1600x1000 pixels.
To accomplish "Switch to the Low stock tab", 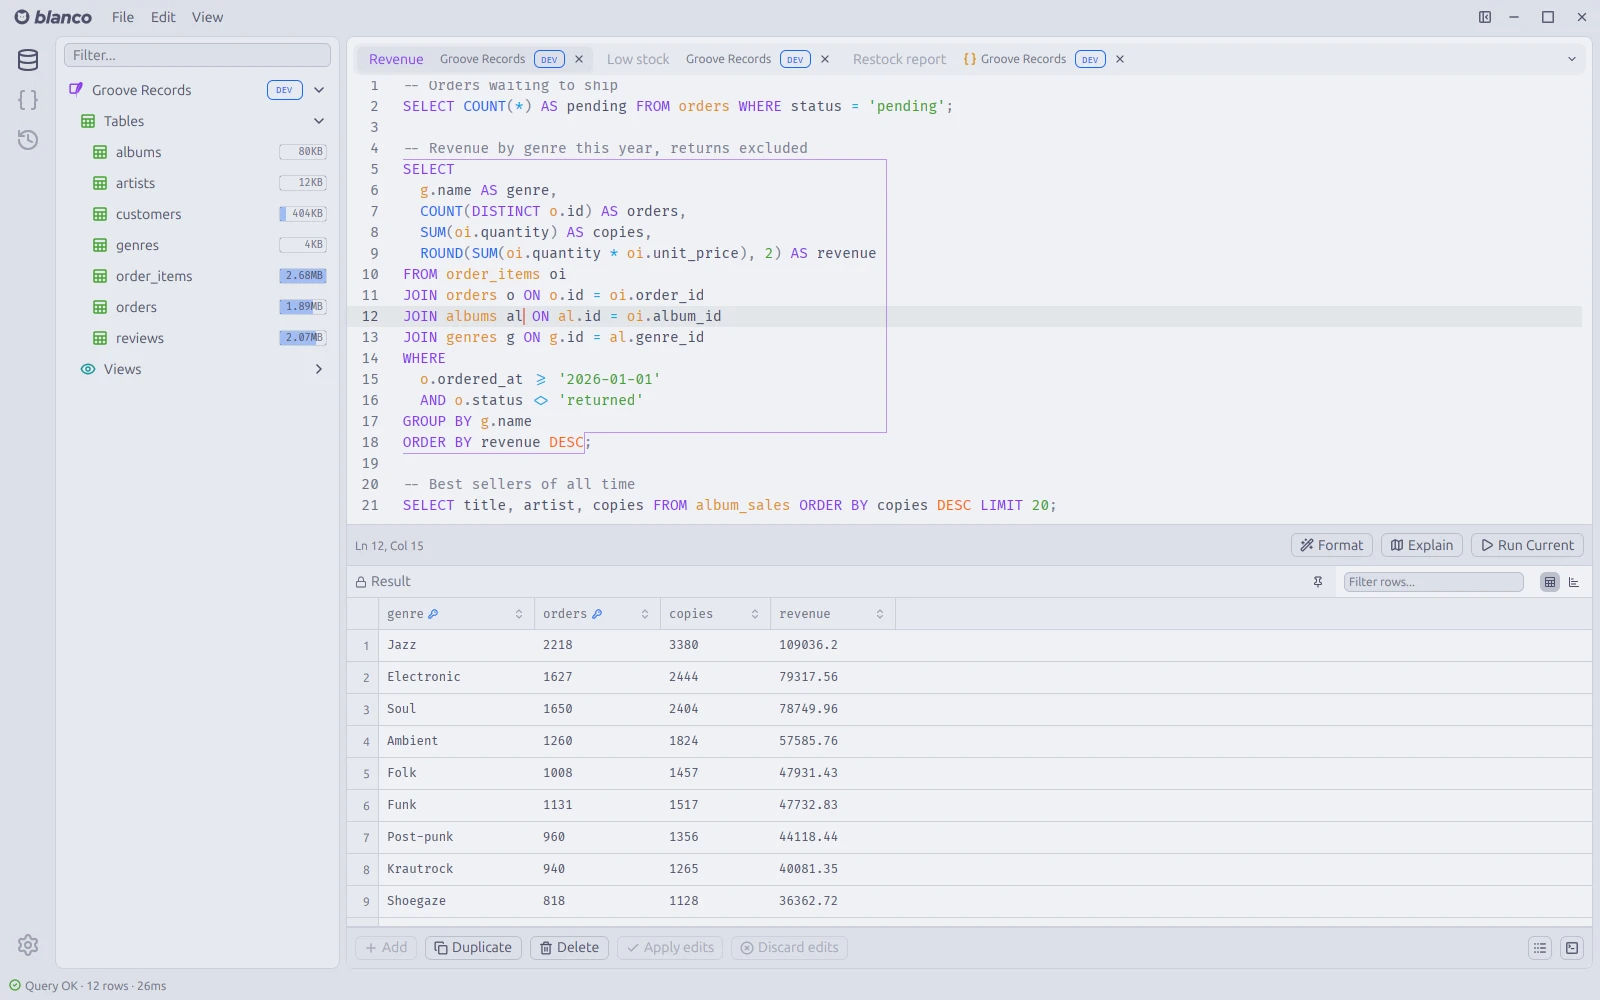I will point(638,59).
